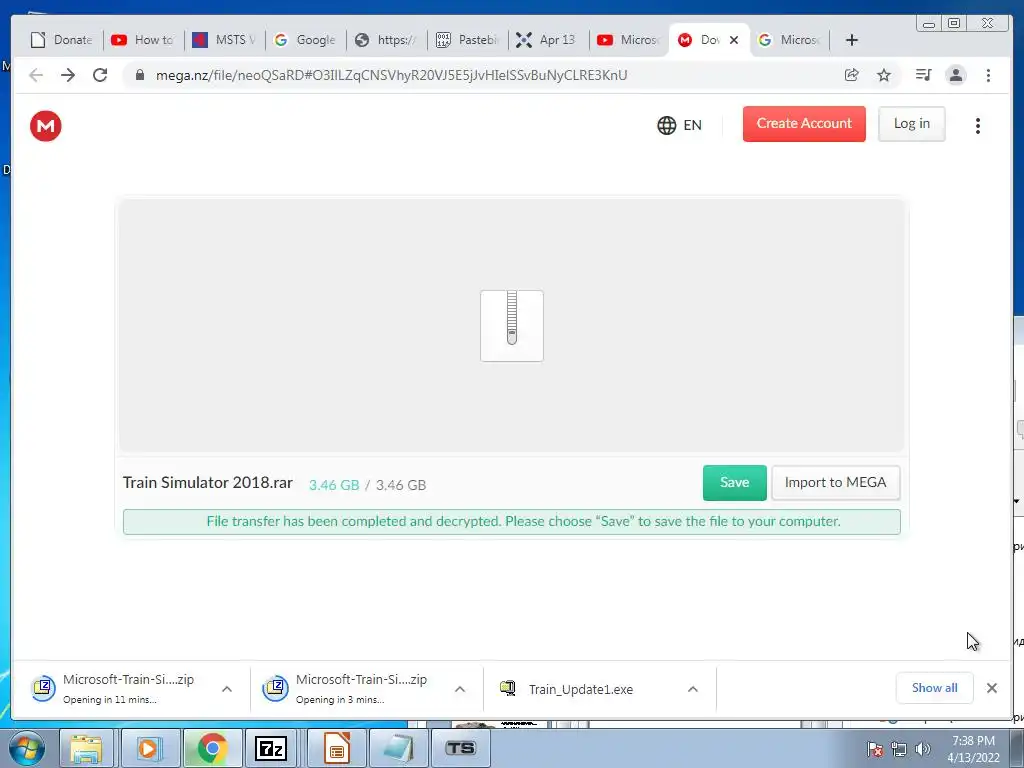Click the zip archive file thumbnail
The height and width of the screenshot is (768, 1024).
[512, 326]
